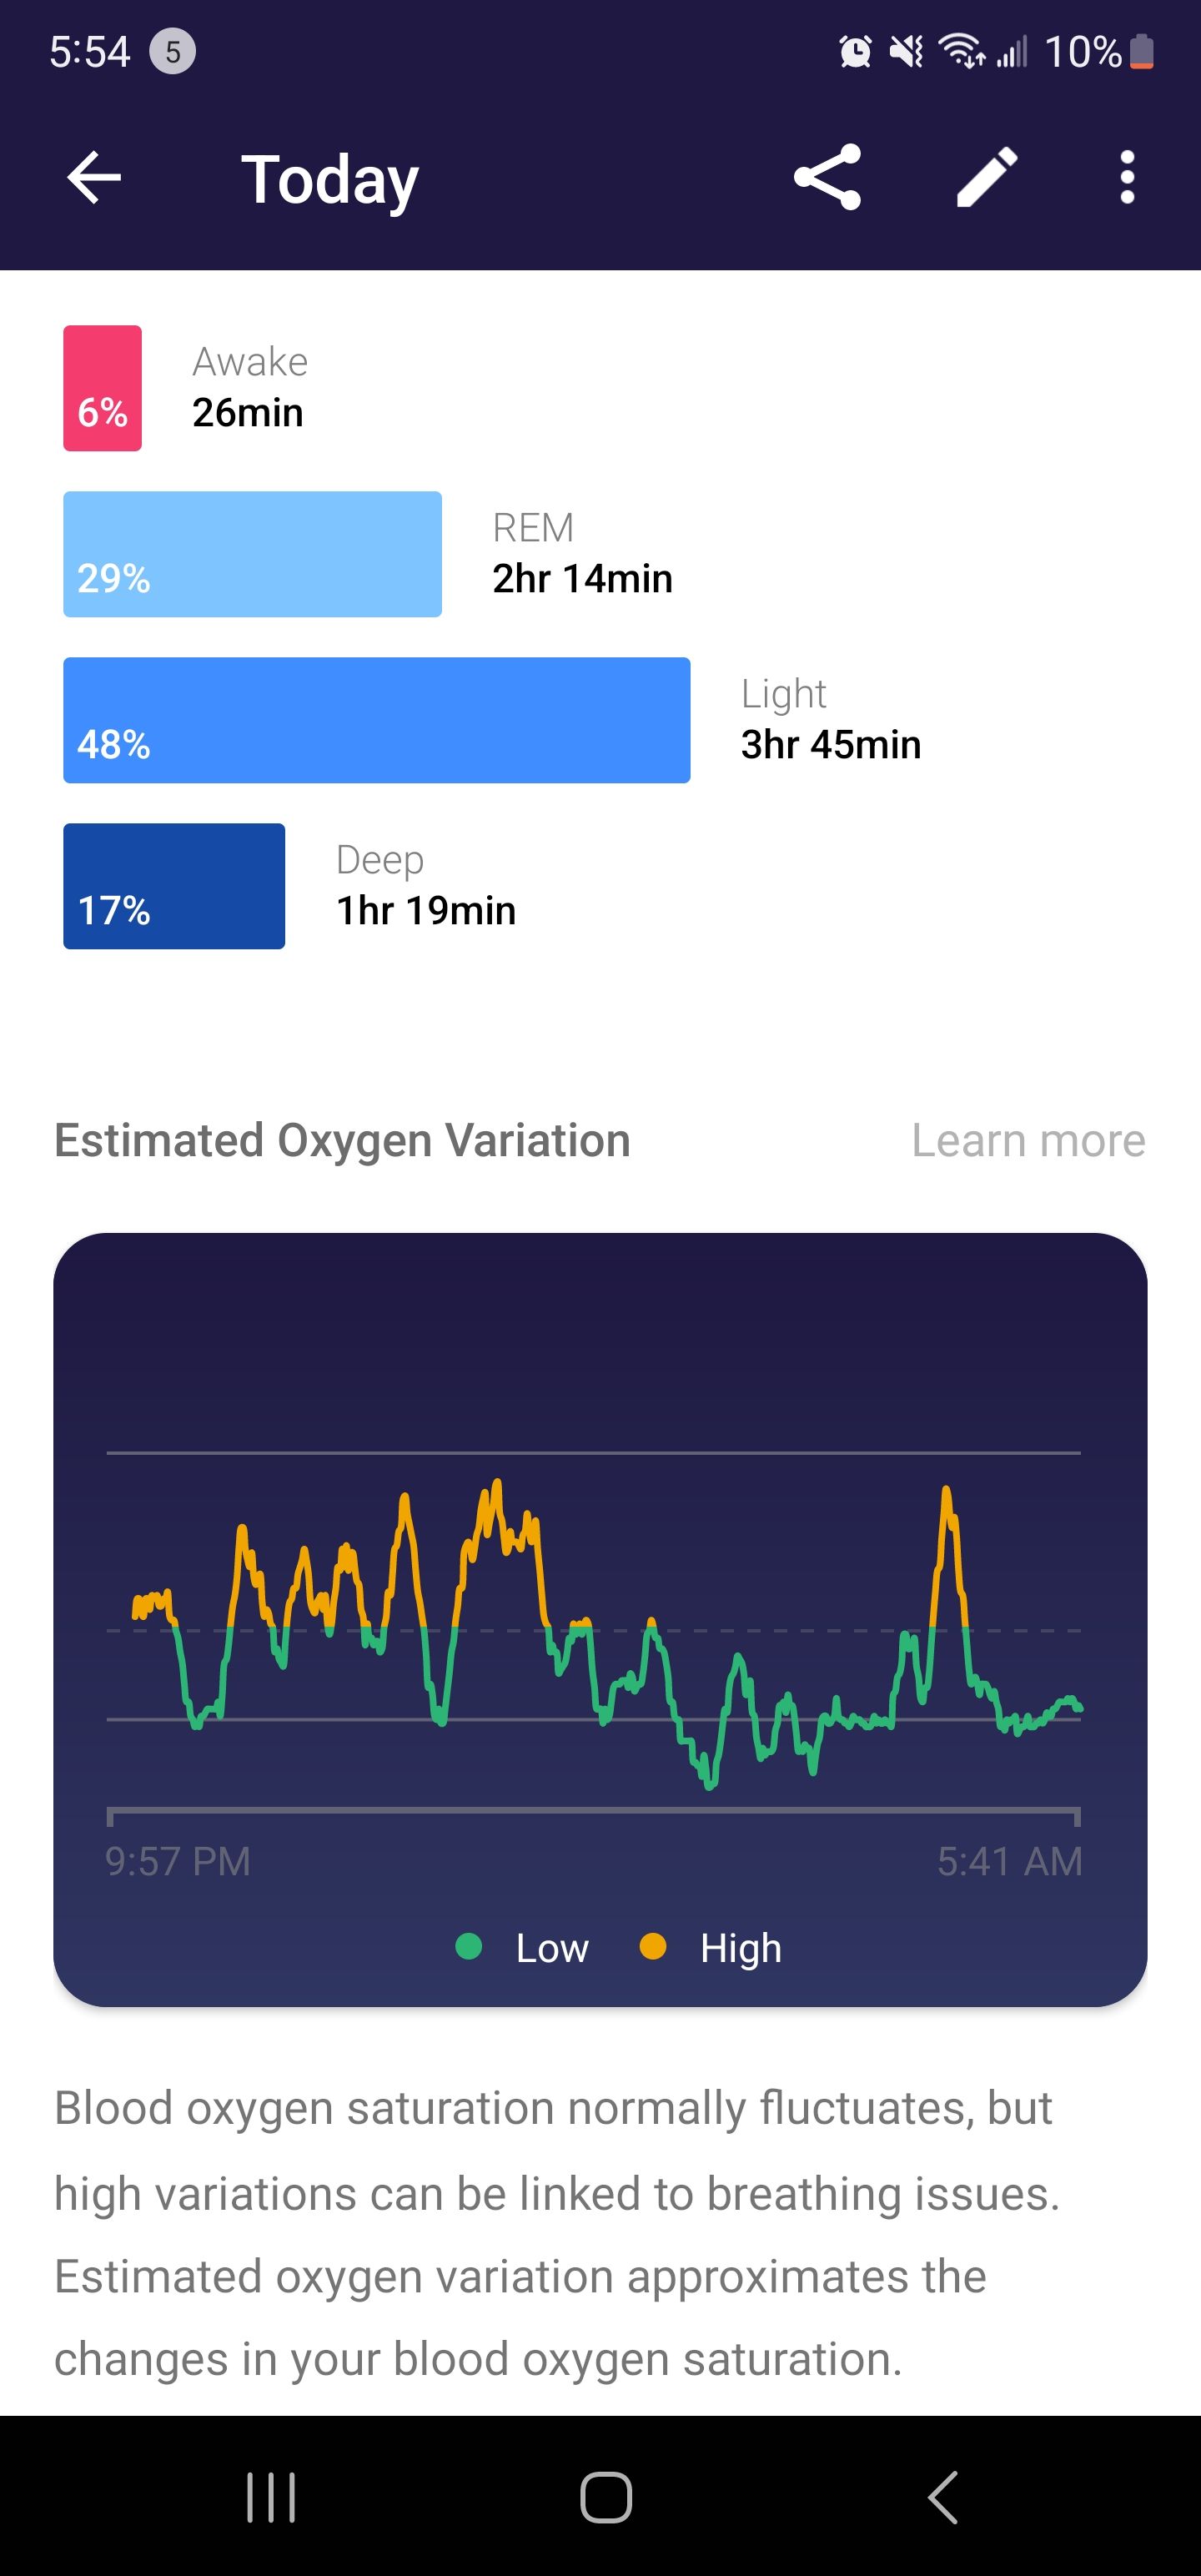Tap the orange High legend dot
Image resolution: width=1201 pixels, height=2576 pixels.
click(653, 1947)
